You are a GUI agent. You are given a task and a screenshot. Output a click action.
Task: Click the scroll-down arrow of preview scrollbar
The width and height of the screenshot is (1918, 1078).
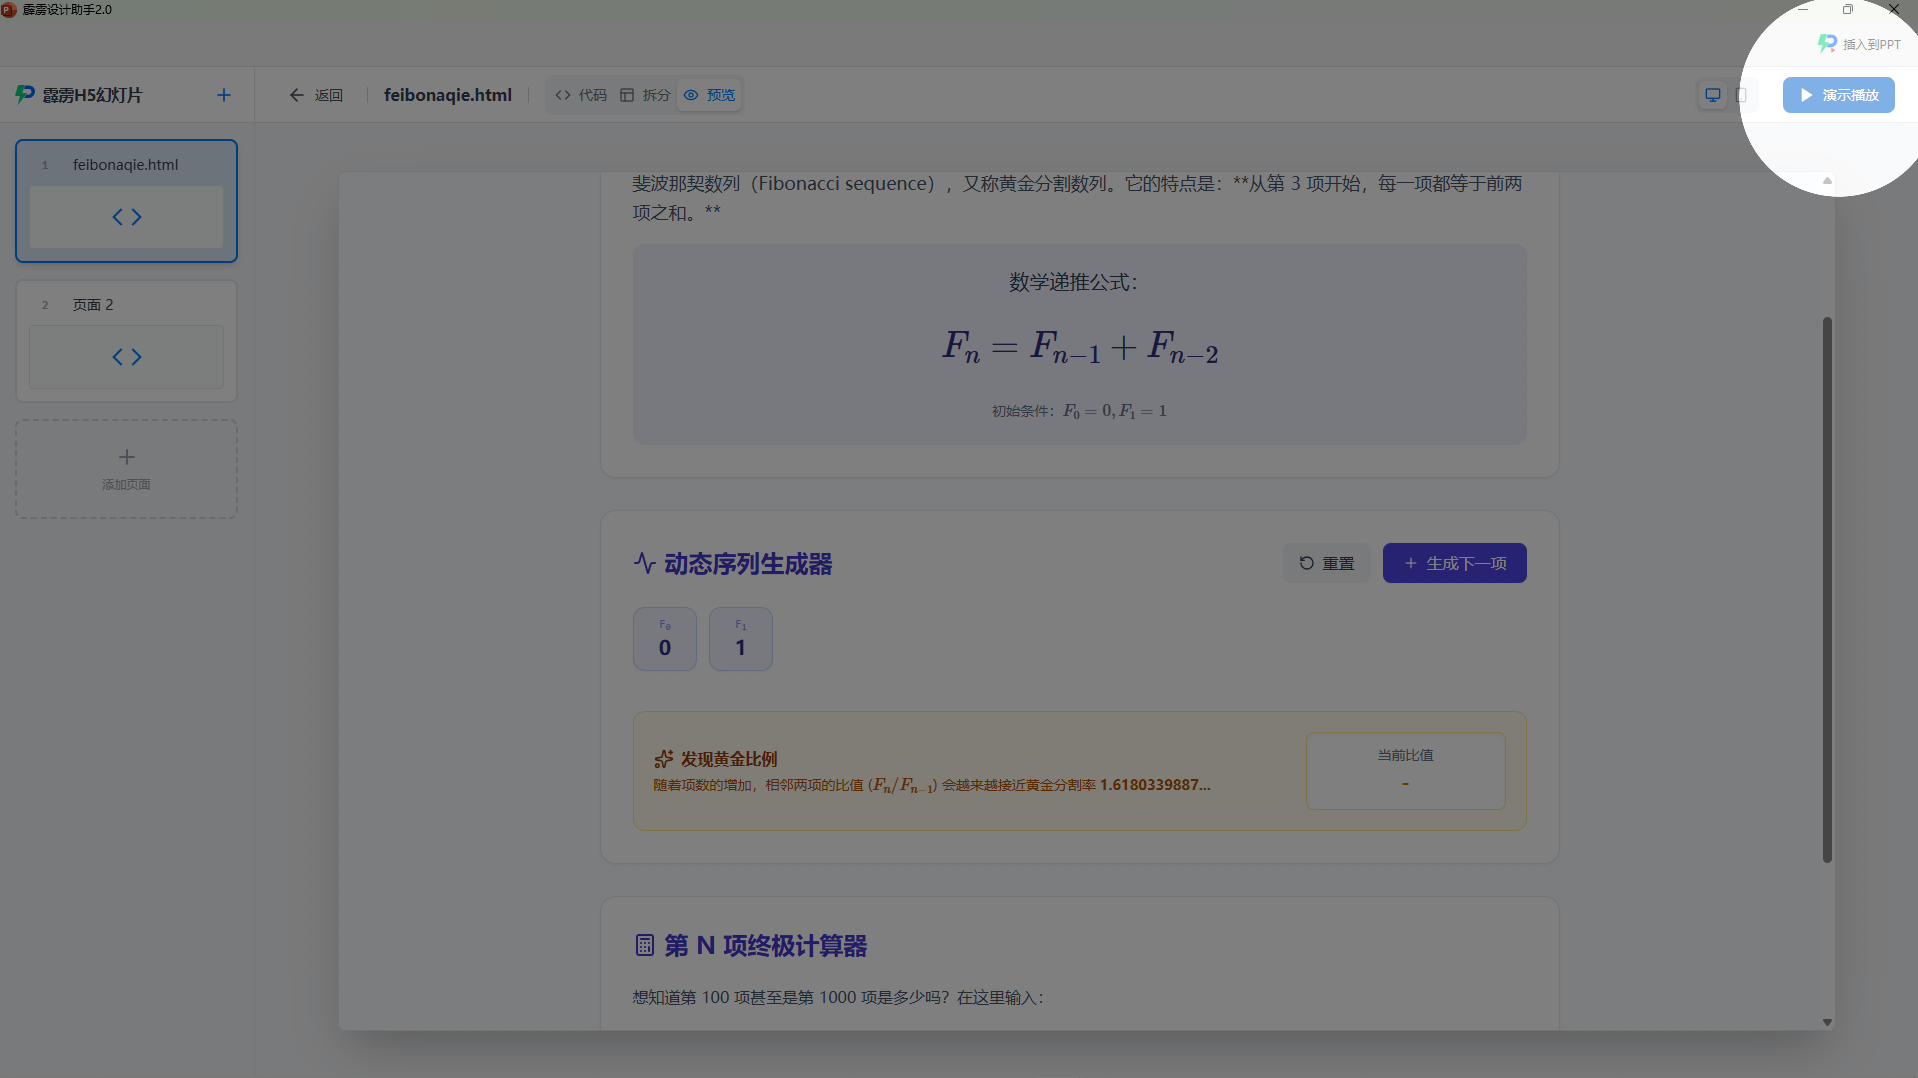pyautogui.click(x=1827, y=1022)
